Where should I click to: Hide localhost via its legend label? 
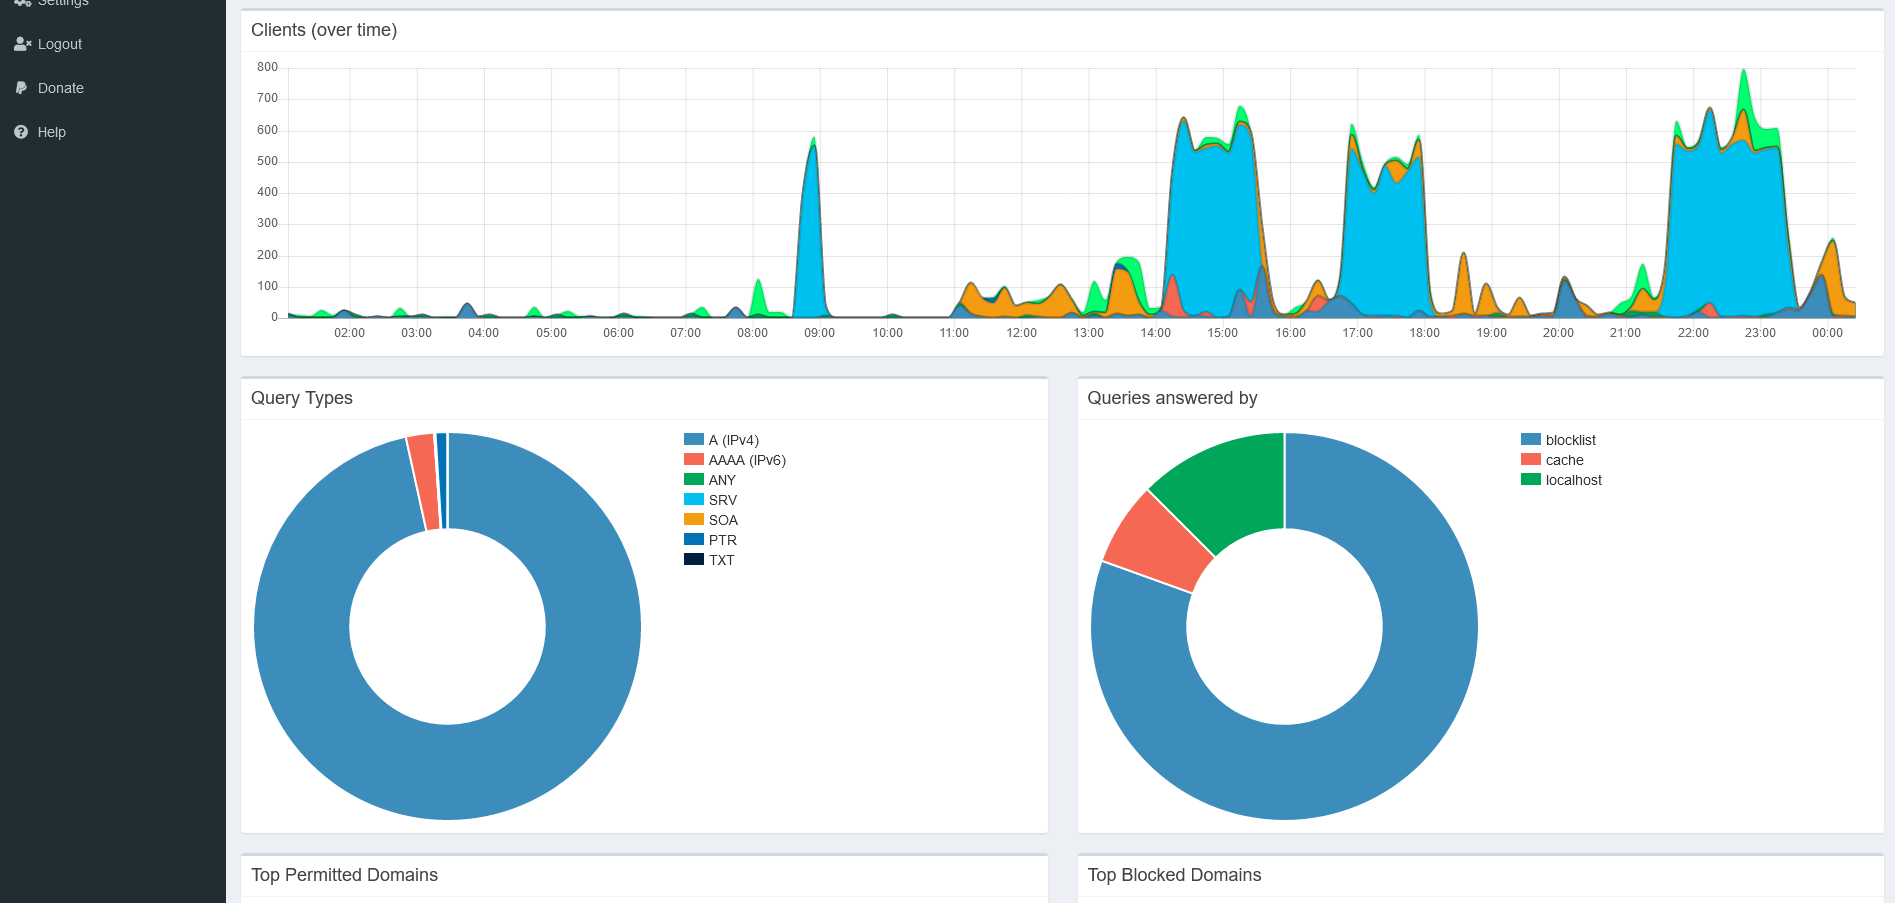pos(1573,480)
